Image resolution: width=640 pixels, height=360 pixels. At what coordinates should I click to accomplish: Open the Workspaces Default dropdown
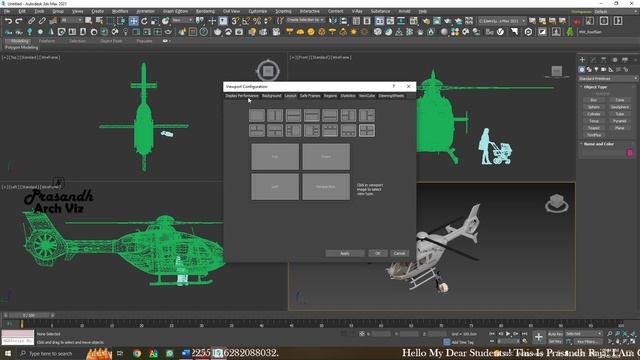(616, 11)
